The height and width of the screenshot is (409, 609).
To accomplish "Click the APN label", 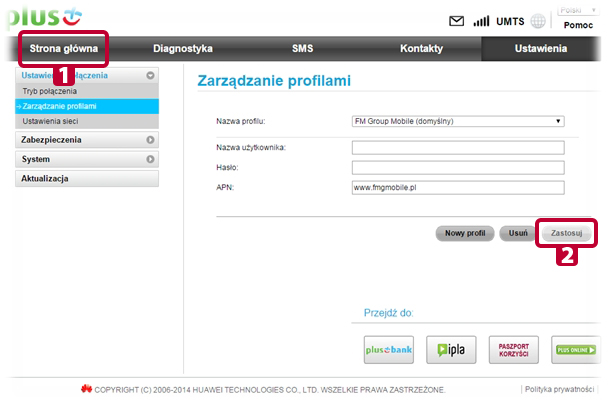I will click(225, 188).
